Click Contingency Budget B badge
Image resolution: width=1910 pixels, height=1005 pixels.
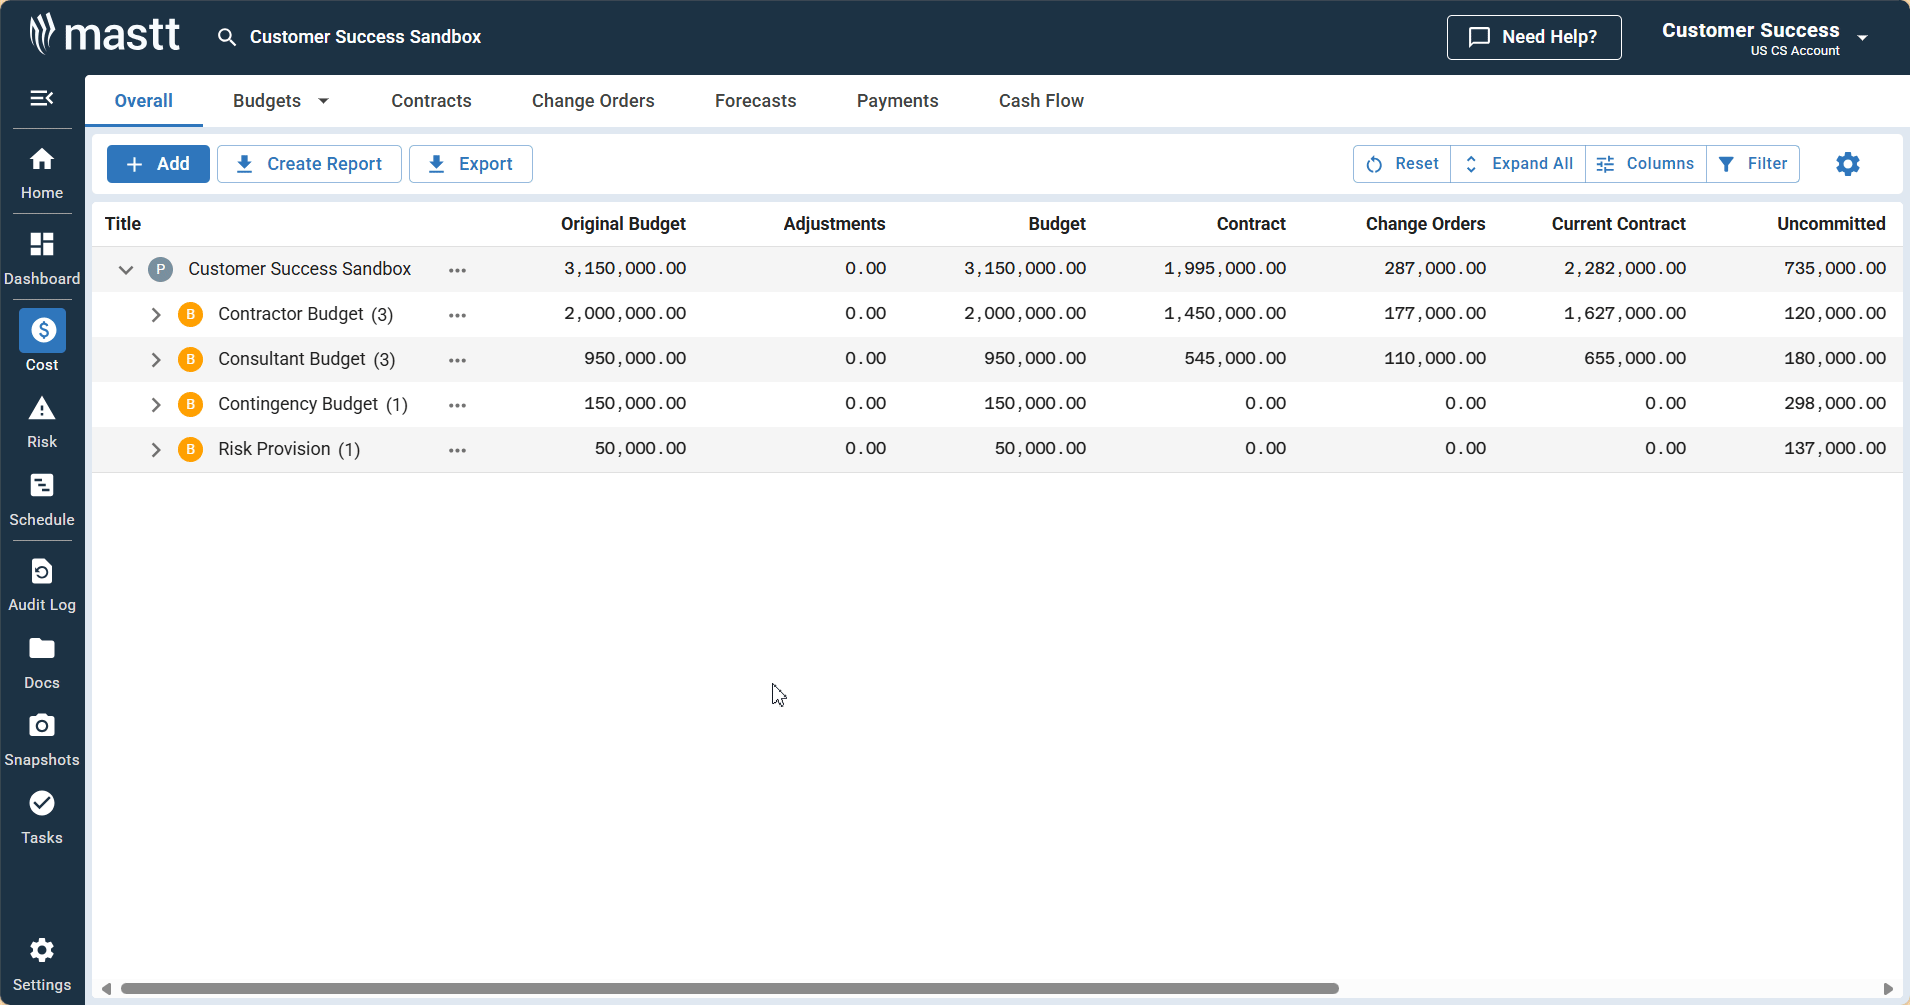coord(191,404)
